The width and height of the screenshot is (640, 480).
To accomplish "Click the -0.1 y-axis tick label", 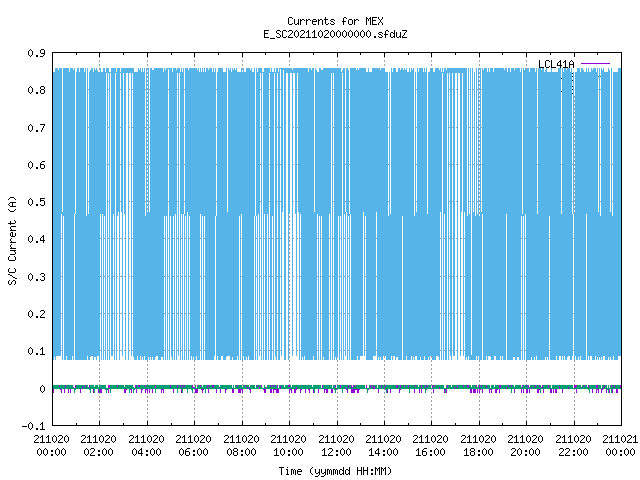I will pyautogui.click(x=33, y=426).
